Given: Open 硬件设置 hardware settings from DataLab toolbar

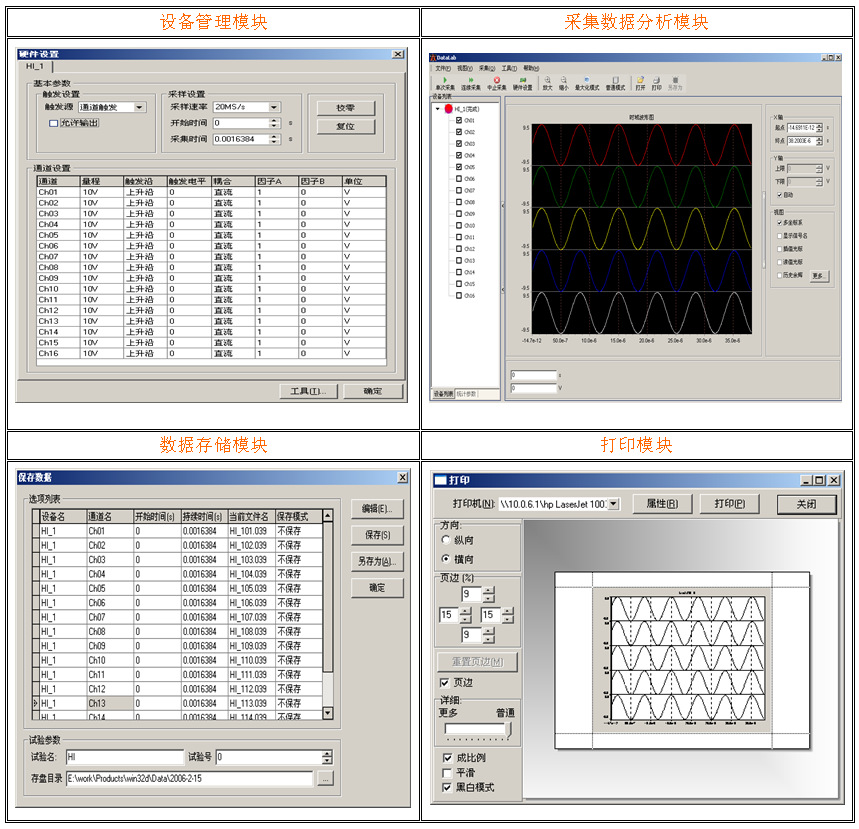Looking at the screenshot, I should point(522,80).
